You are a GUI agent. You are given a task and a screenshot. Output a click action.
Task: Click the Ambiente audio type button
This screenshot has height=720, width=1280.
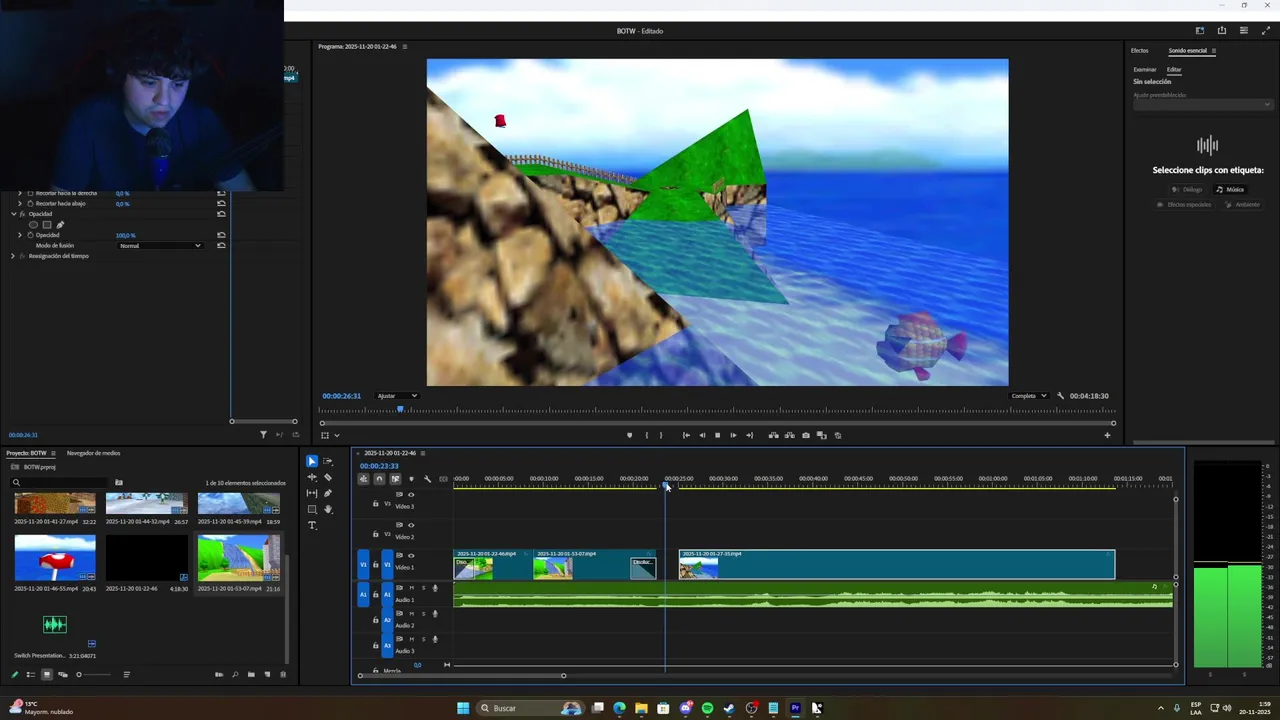coord(1243,205)
